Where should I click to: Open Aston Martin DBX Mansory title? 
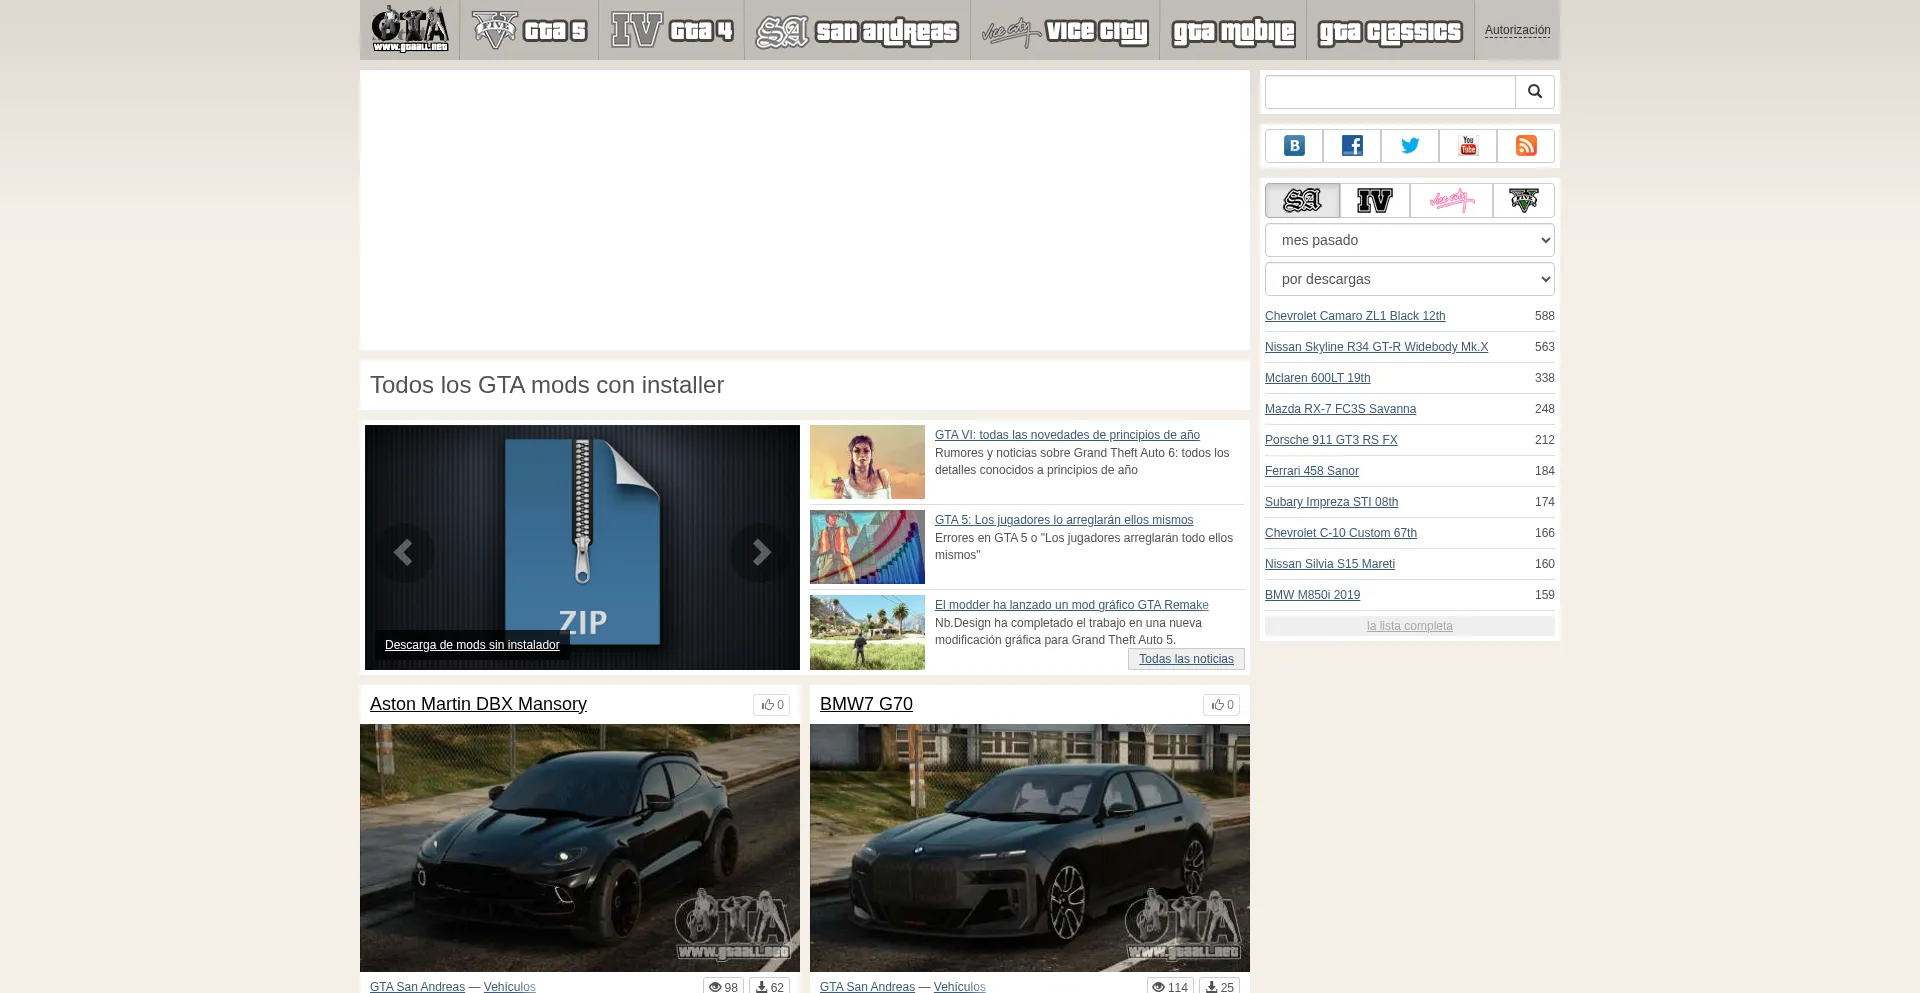tap(478, 704)
